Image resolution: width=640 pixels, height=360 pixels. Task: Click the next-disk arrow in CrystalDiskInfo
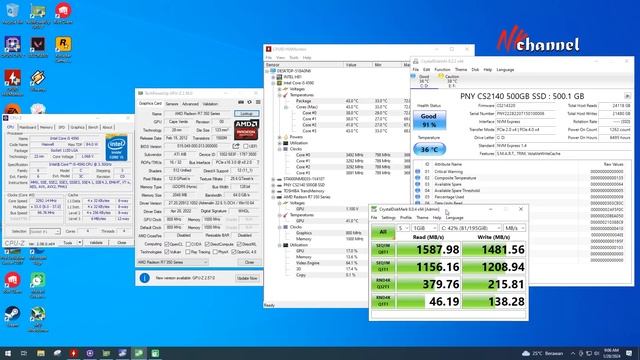pyautogui.click(x=627, y=96)
